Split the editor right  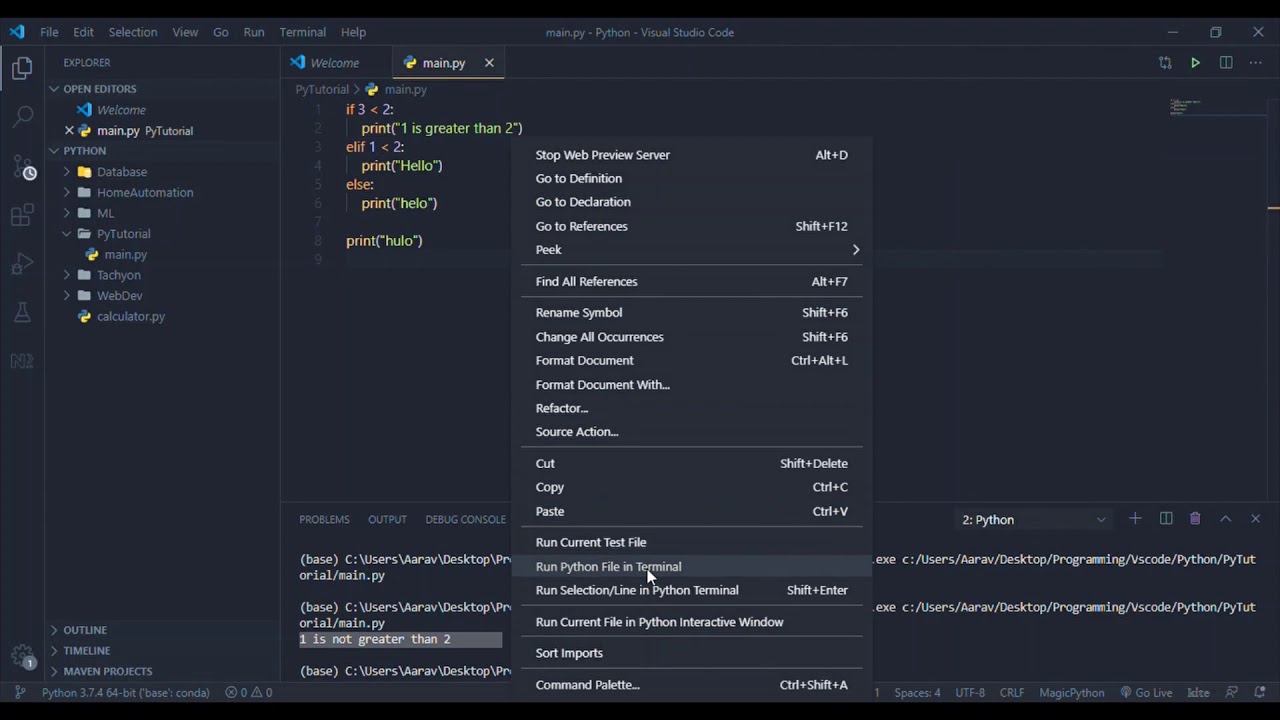pos(1226,63)
